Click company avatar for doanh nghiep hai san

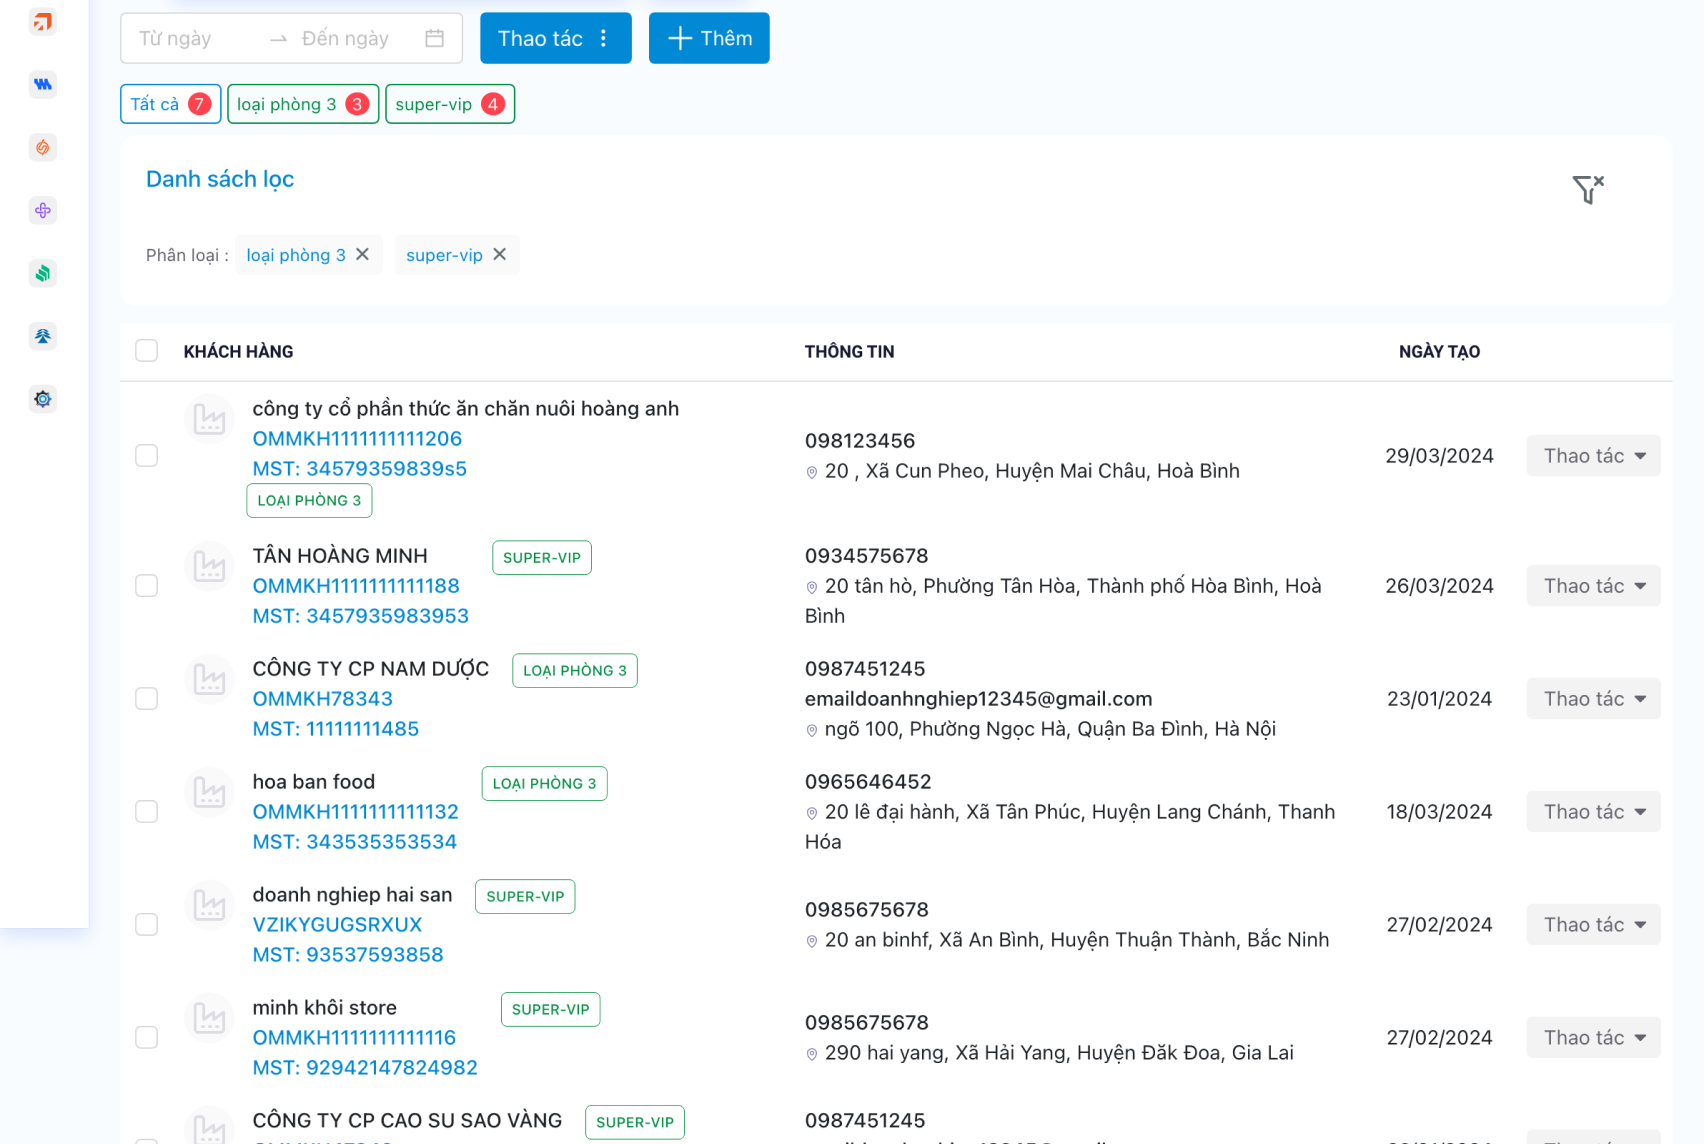point(209,905)
